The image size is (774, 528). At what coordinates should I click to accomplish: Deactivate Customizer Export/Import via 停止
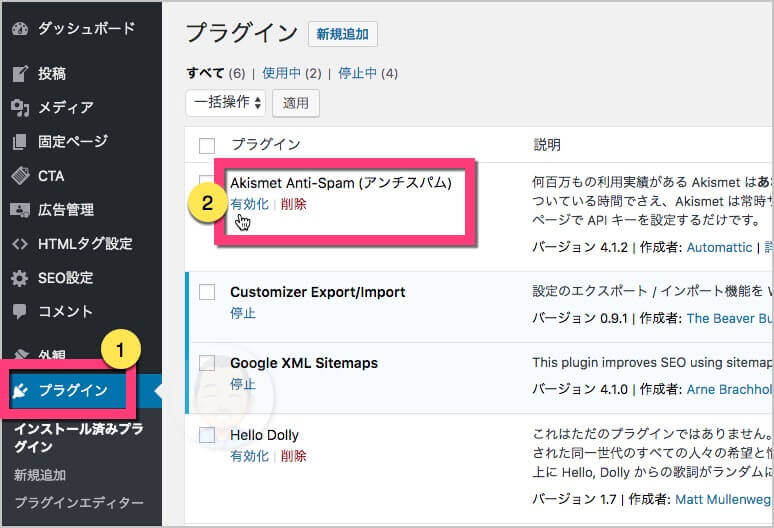pos(243,313)
